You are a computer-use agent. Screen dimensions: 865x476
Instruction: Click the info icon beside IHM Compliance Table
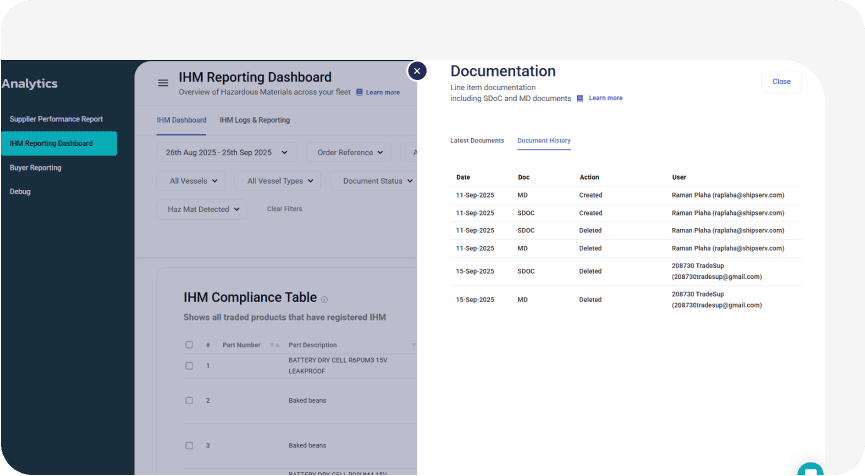324,299
